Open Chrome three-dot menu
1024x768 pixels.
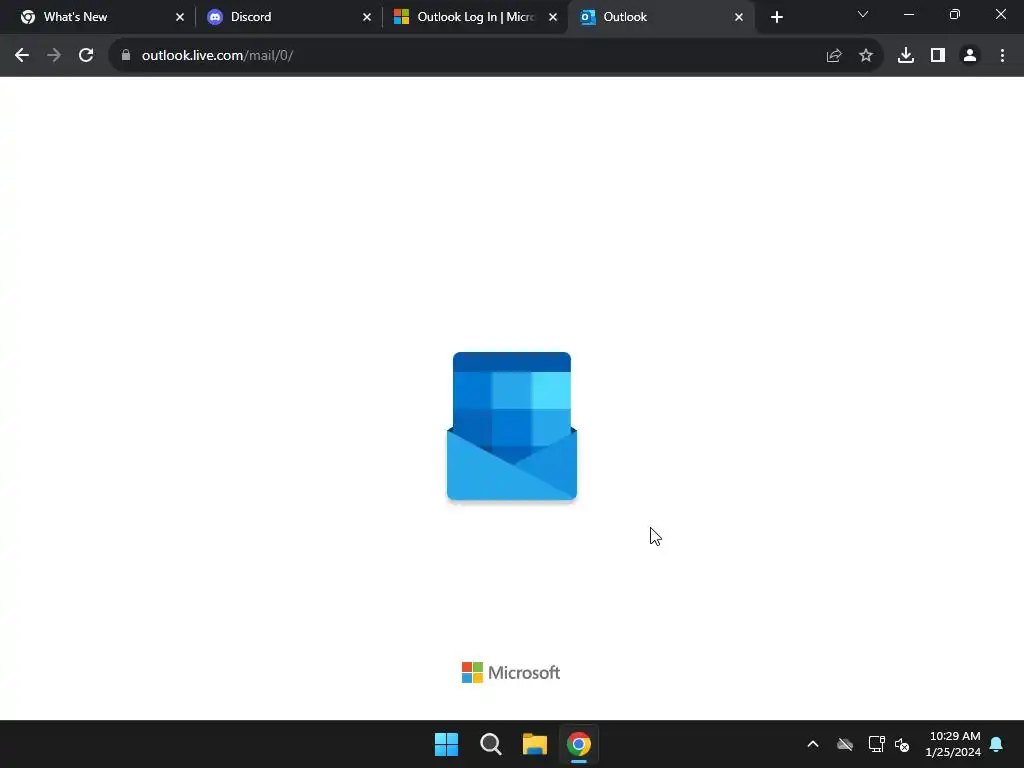pos(1002,56)
